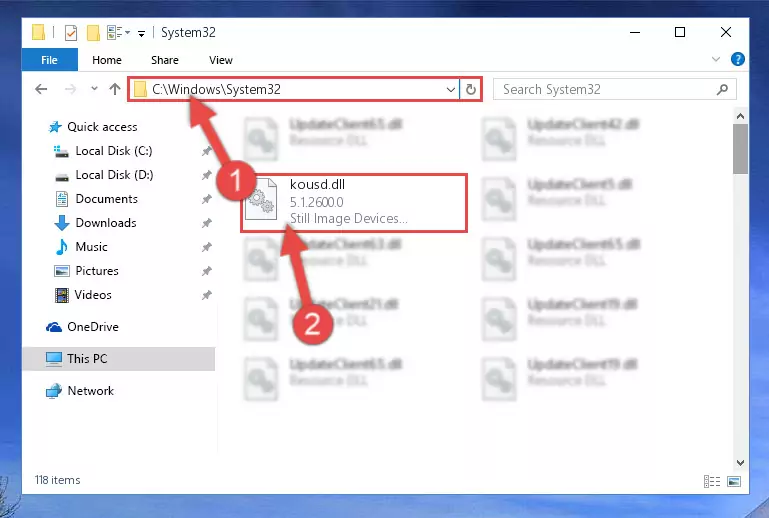Open the recent locations dropdown
The image size is (769, 518).
(94, 89)
